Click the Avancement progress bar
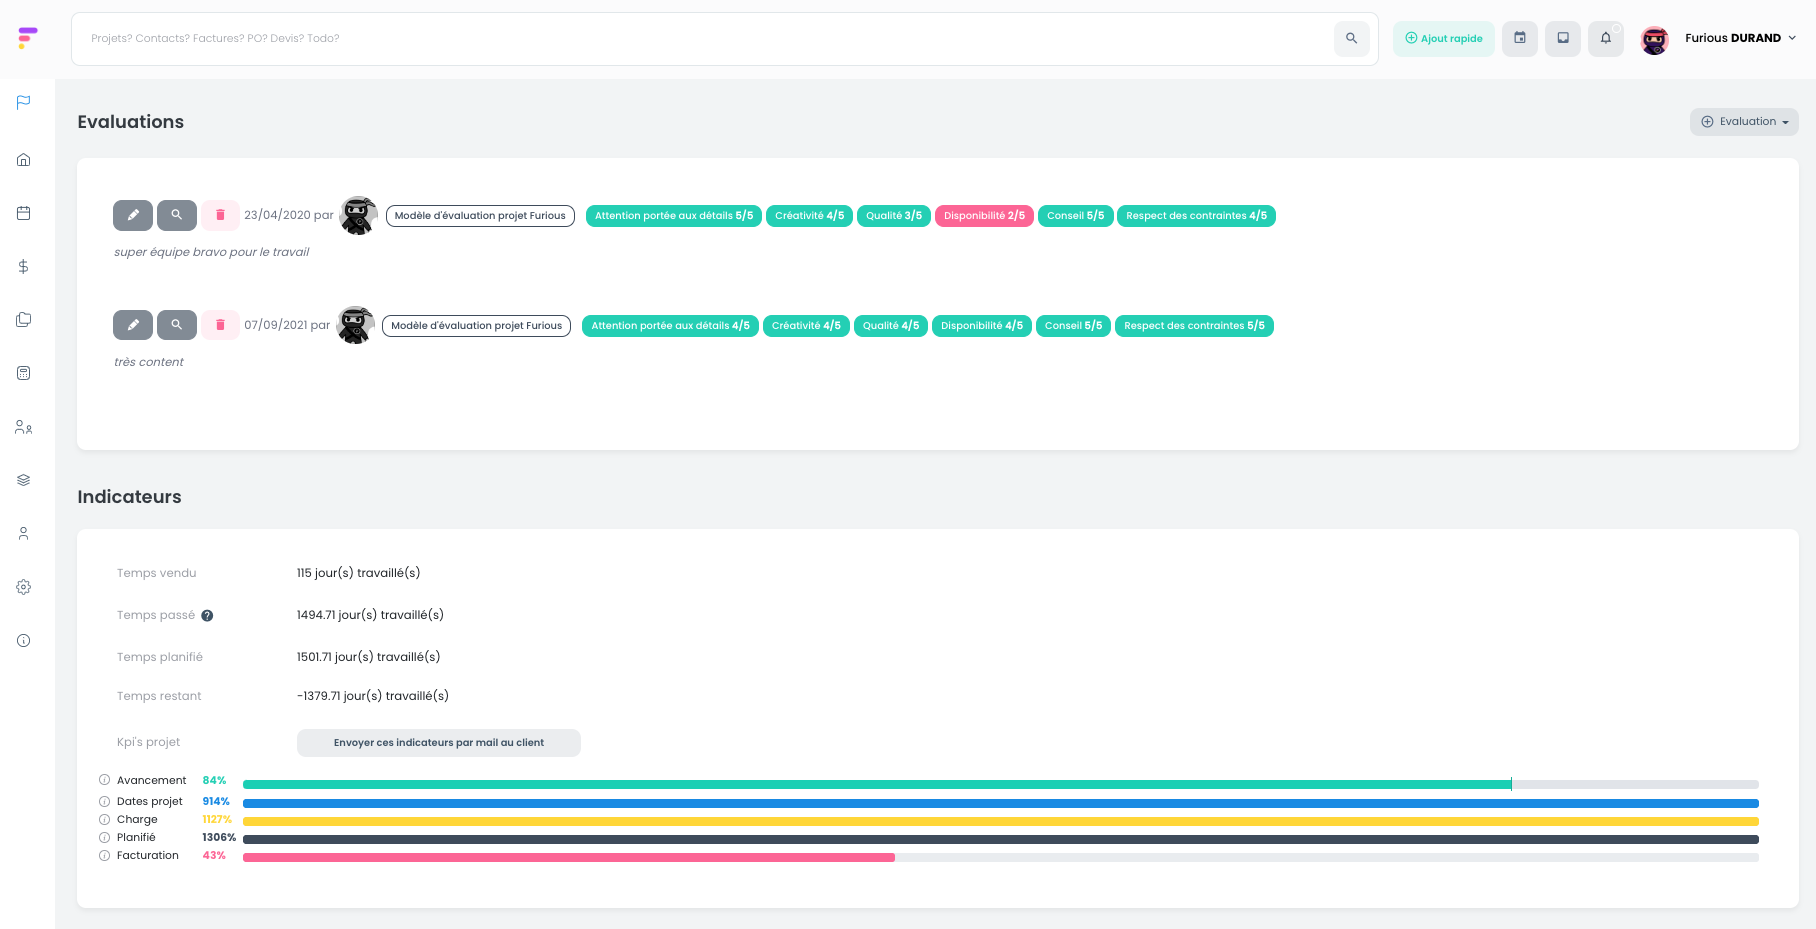The width and height of the screenshot is (1816, 929). [x=1001, y=785]
